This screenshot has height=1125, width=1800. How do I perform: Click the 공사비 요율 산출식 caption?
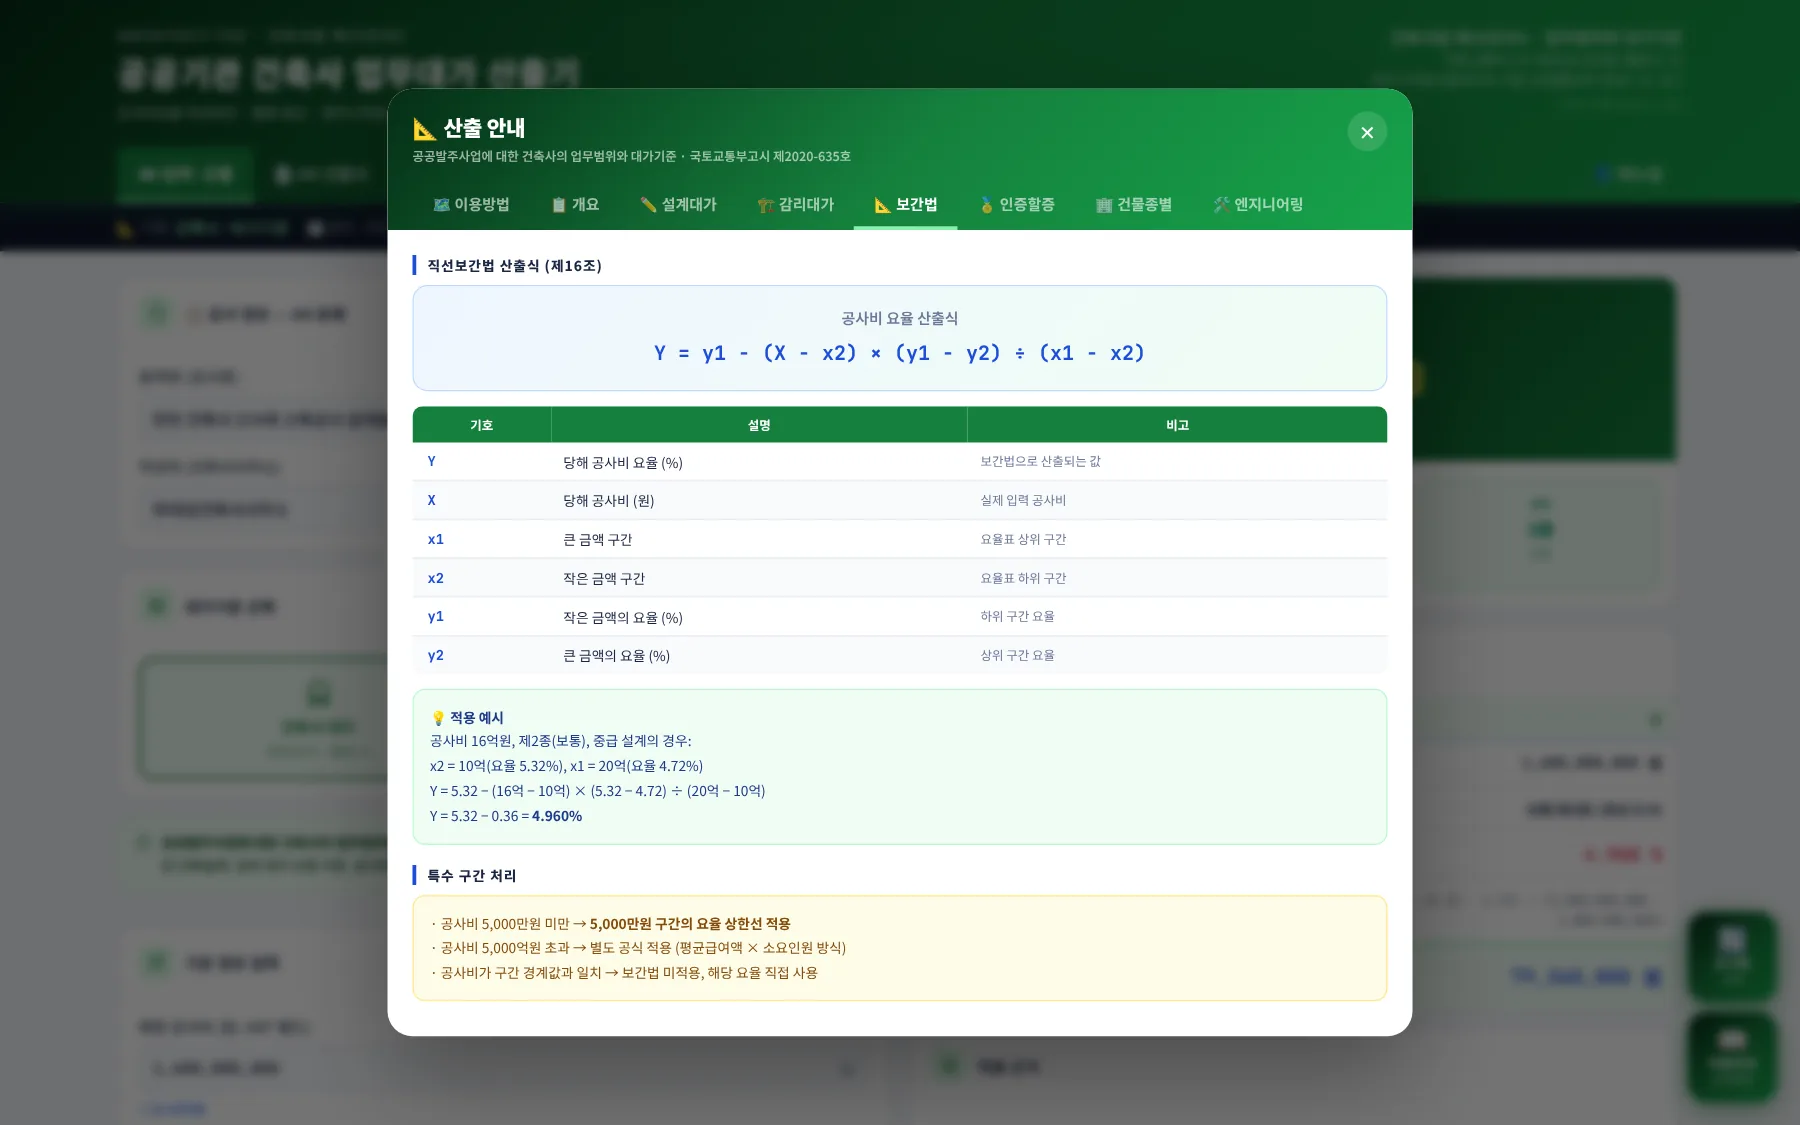point(899,318)
